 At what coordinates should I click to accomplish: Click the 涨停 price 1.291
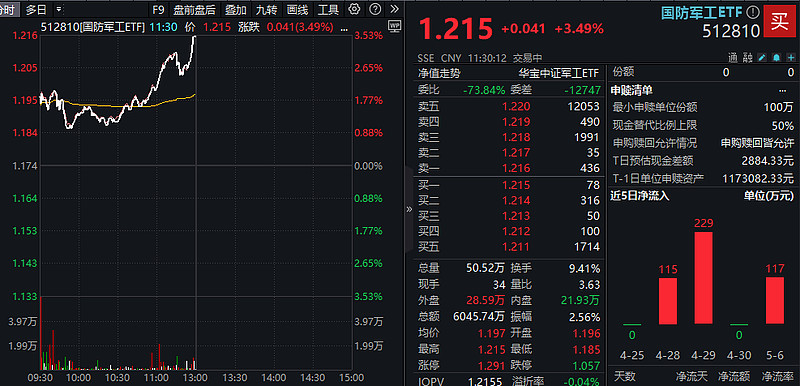(x=491, y=365)
